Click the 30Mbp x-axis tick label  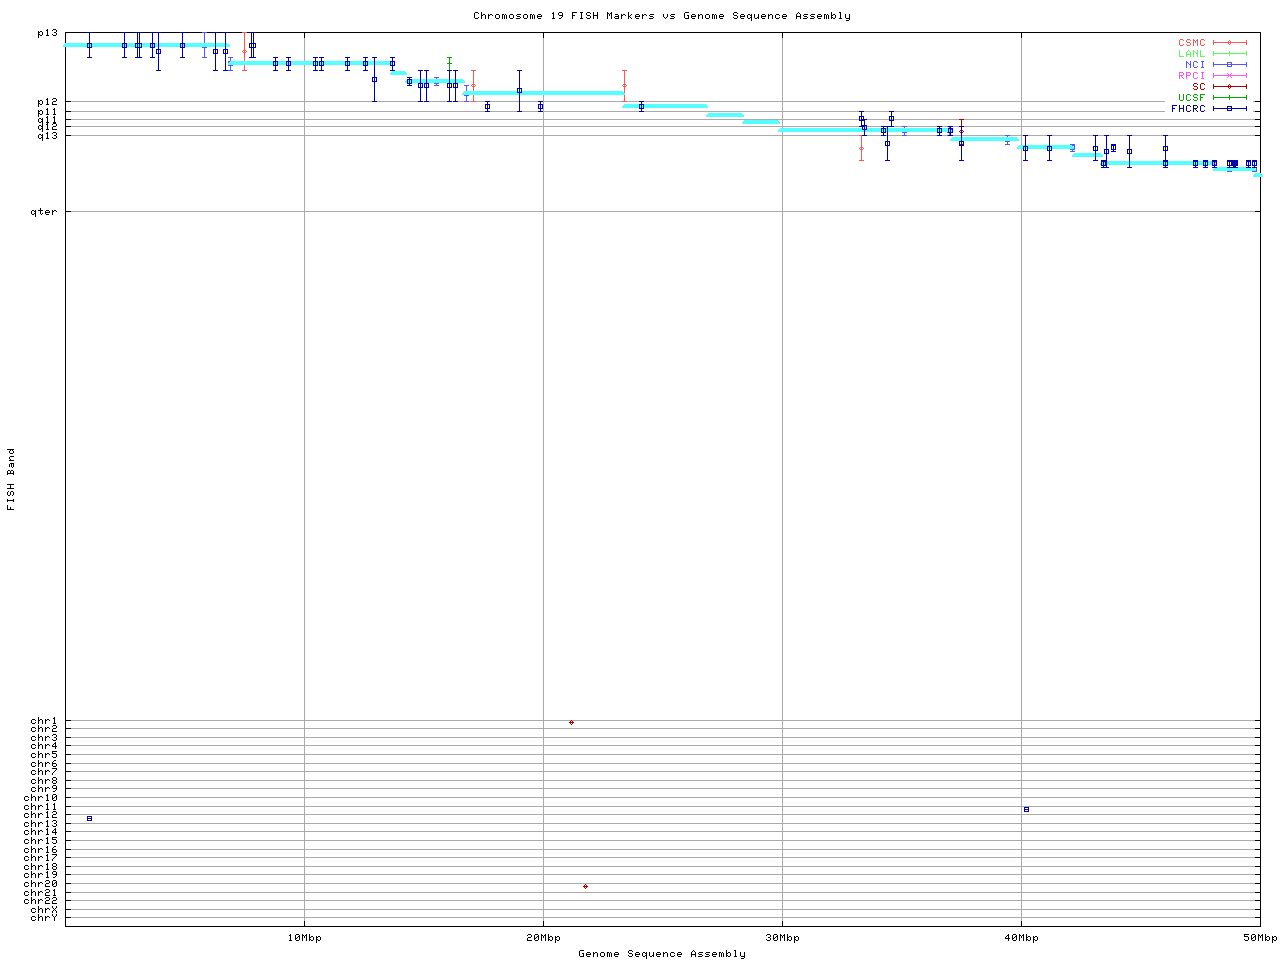782,938
